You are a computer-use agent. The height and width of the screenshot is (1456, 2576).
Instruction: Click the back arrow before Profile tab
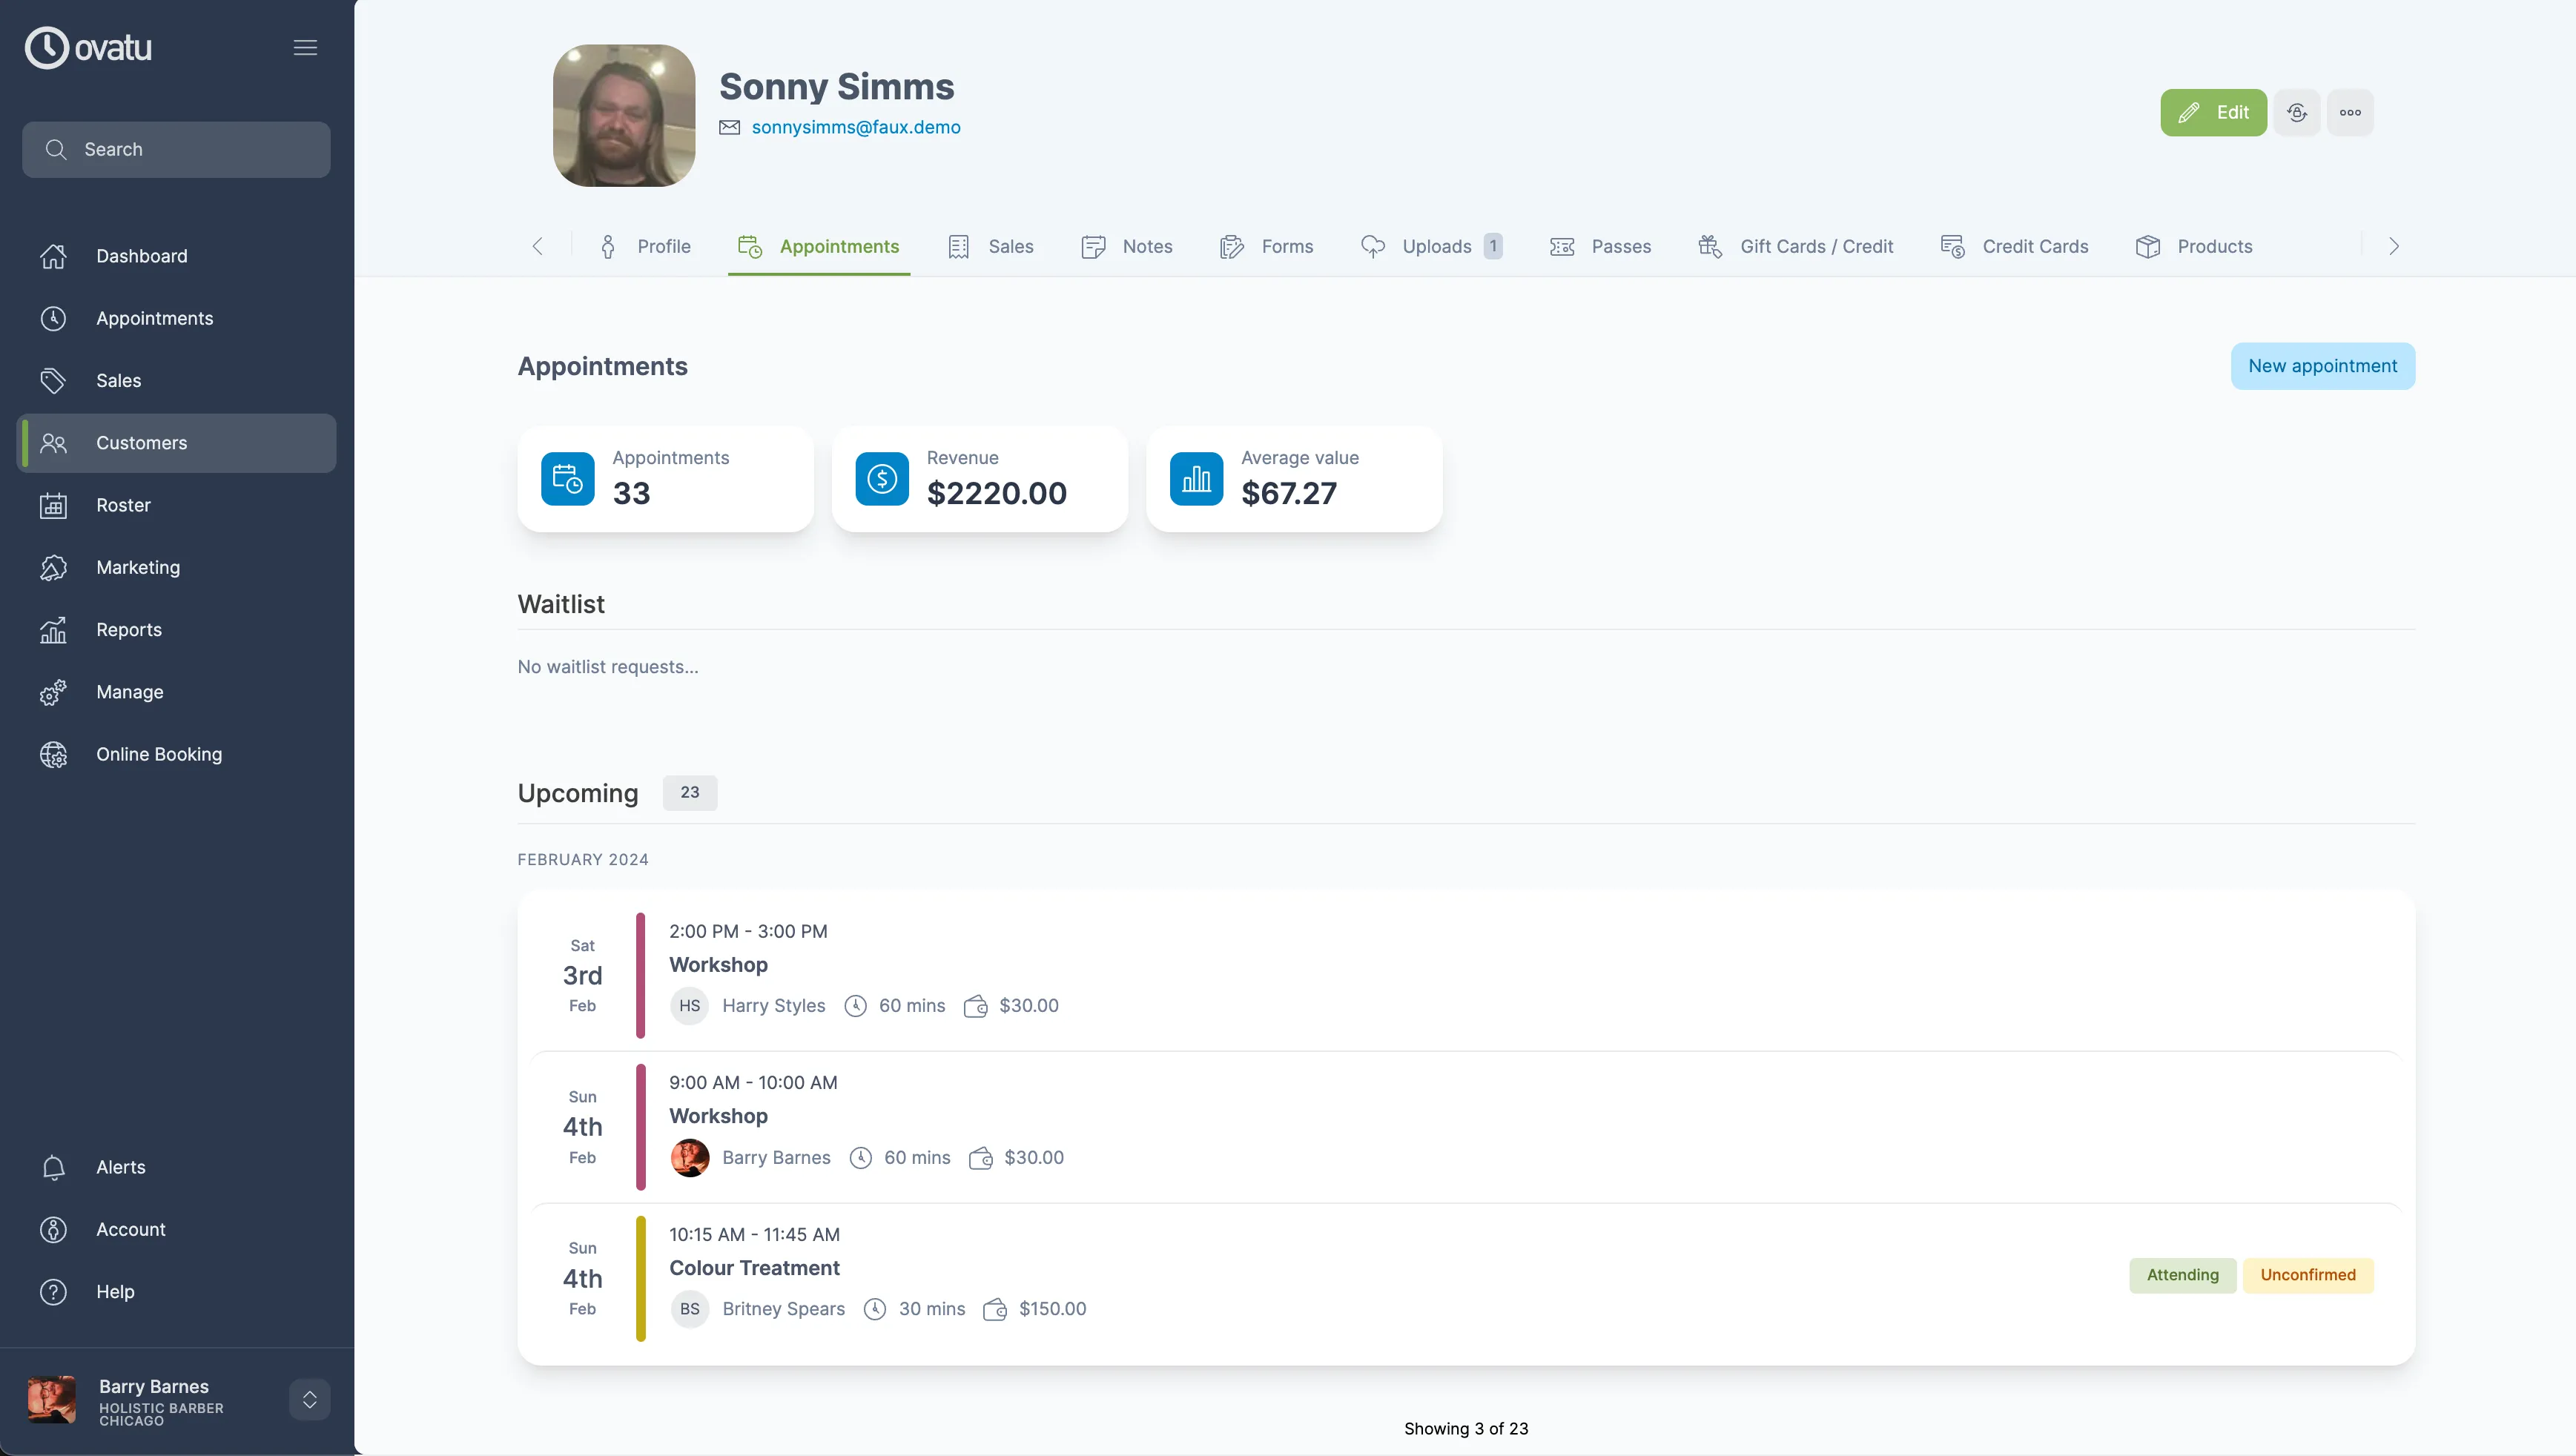click(x=538, y=246)
